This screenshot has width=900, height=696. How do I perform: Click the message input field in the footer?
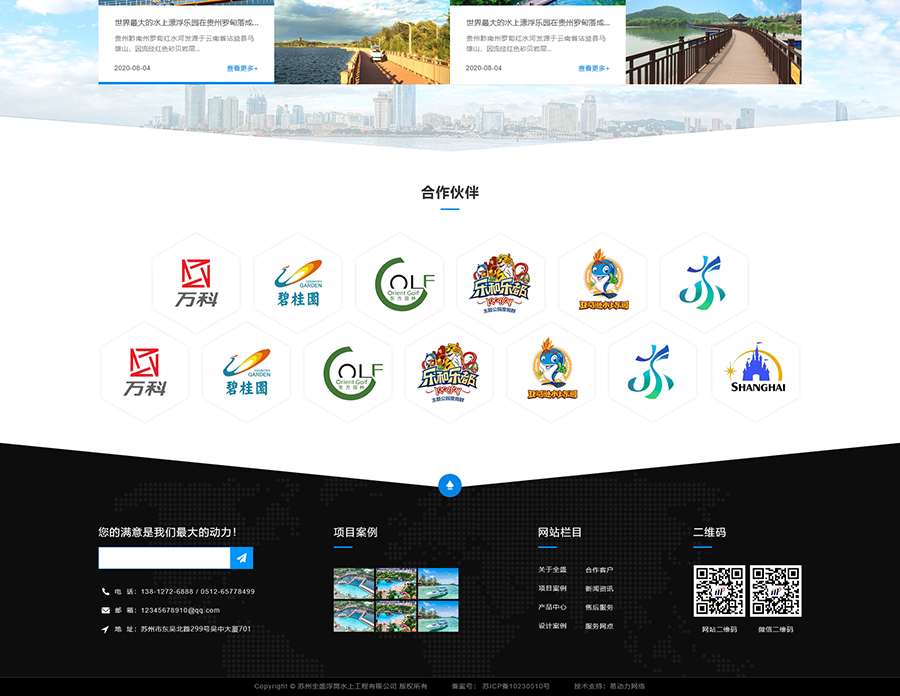[x=162, y=559]
